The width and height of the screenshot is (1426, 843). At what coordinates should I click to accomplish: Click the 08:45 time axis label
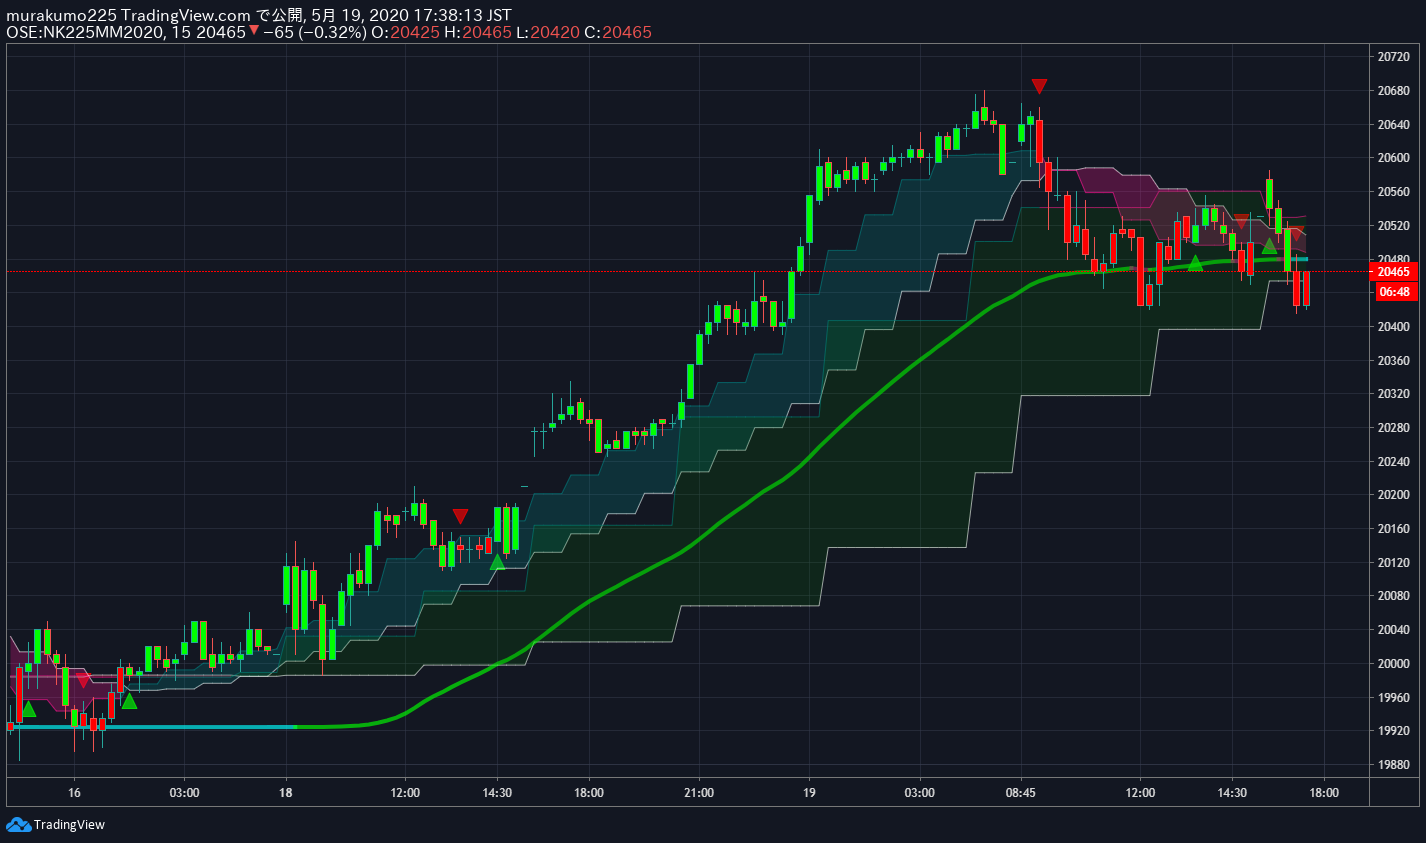tap(1020, 793)
